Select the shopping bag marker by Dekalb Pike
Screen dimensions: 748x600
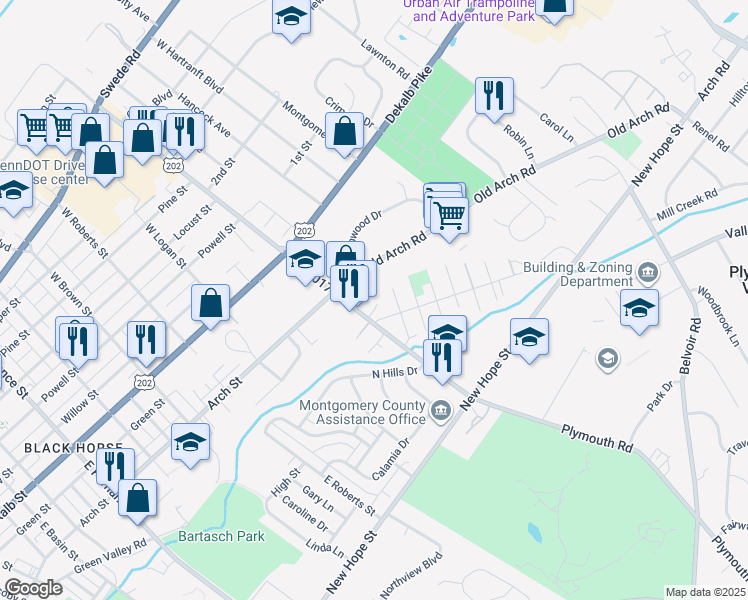[344, 132]
